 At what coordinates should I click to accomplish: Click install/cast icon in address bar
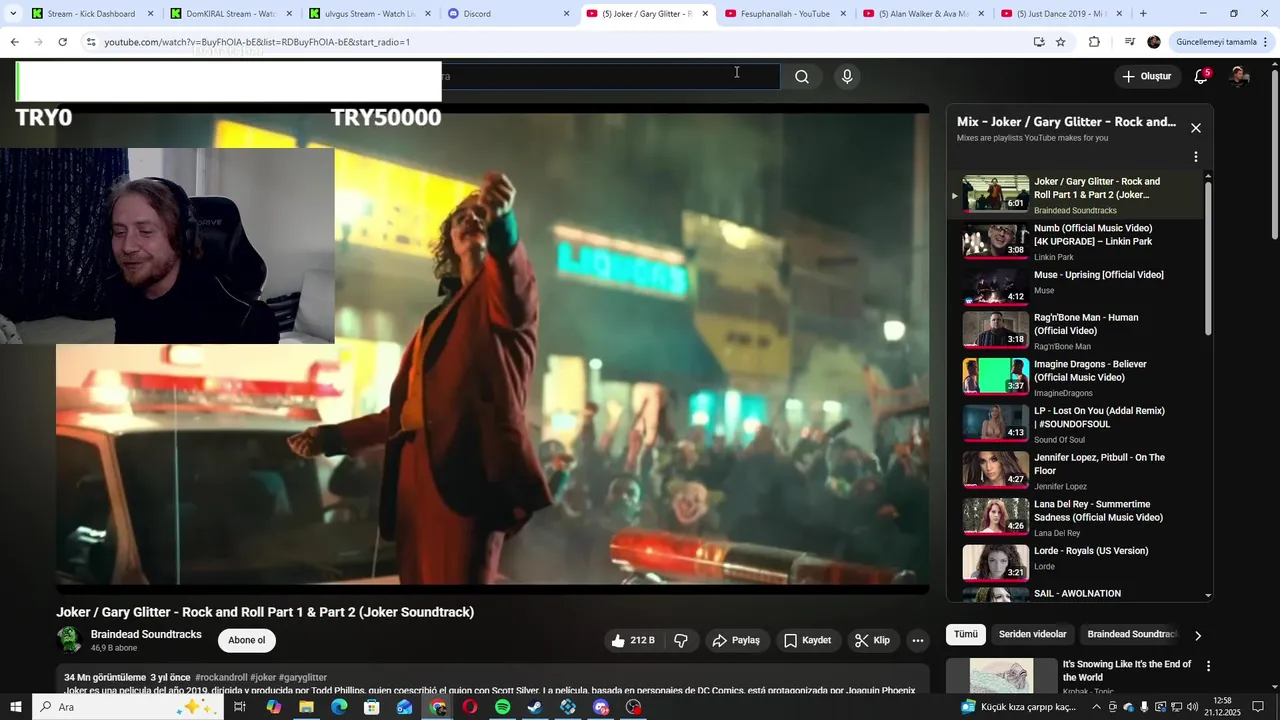[1039, 42]
